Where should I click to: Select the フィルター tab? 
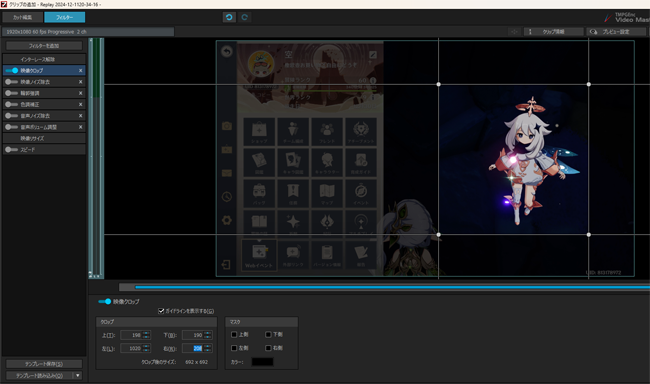(x=65, y=17)
